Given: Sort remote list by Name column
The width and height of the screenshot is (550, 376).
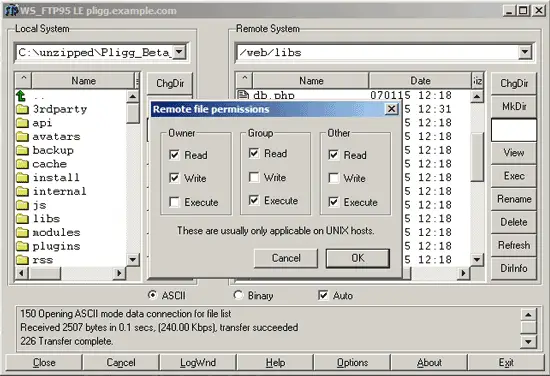Looking at the screenshot, I should click(311, 81).
